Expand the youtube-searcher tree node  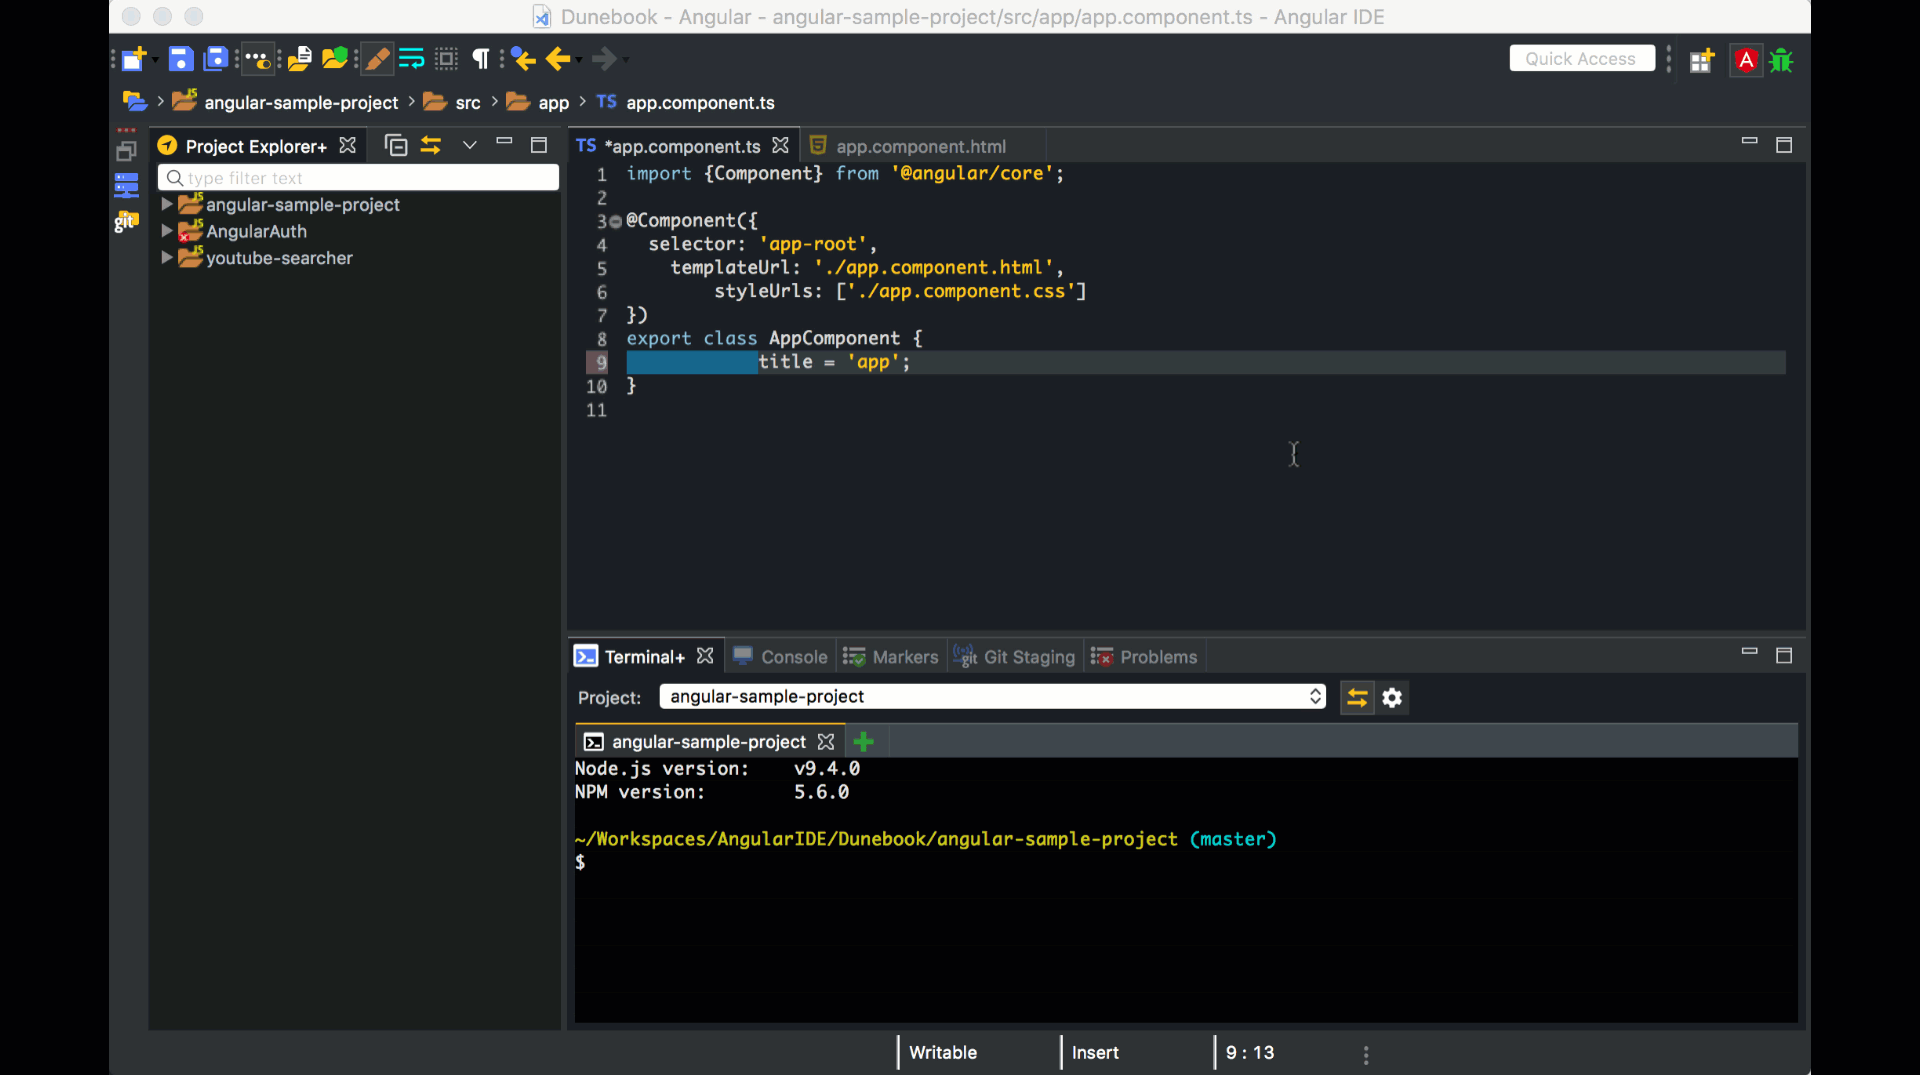coord(167,258)
